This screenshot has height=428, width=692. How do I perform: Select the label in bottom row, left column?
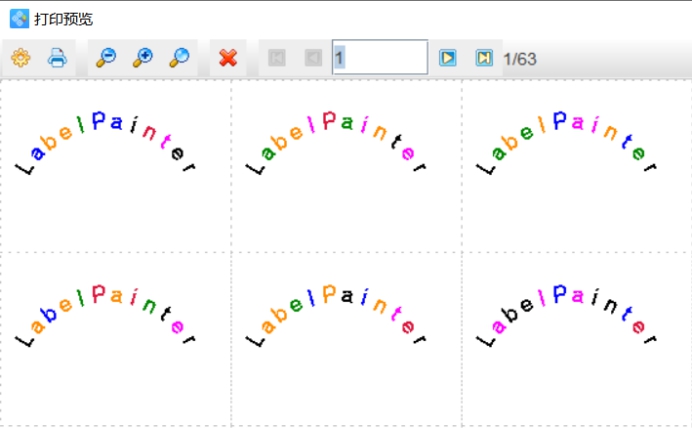[107, 318]
